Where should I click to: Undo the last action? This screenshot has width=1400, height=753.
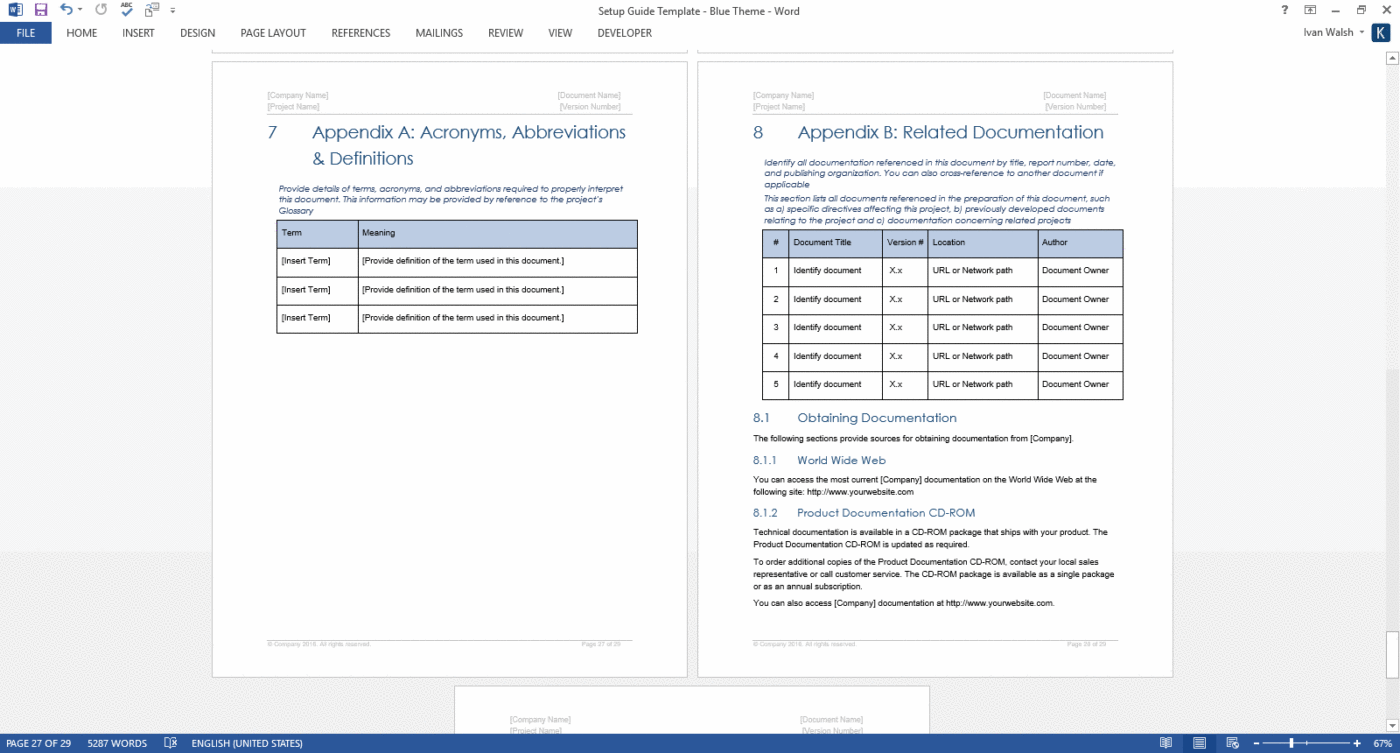coord(66,8)
